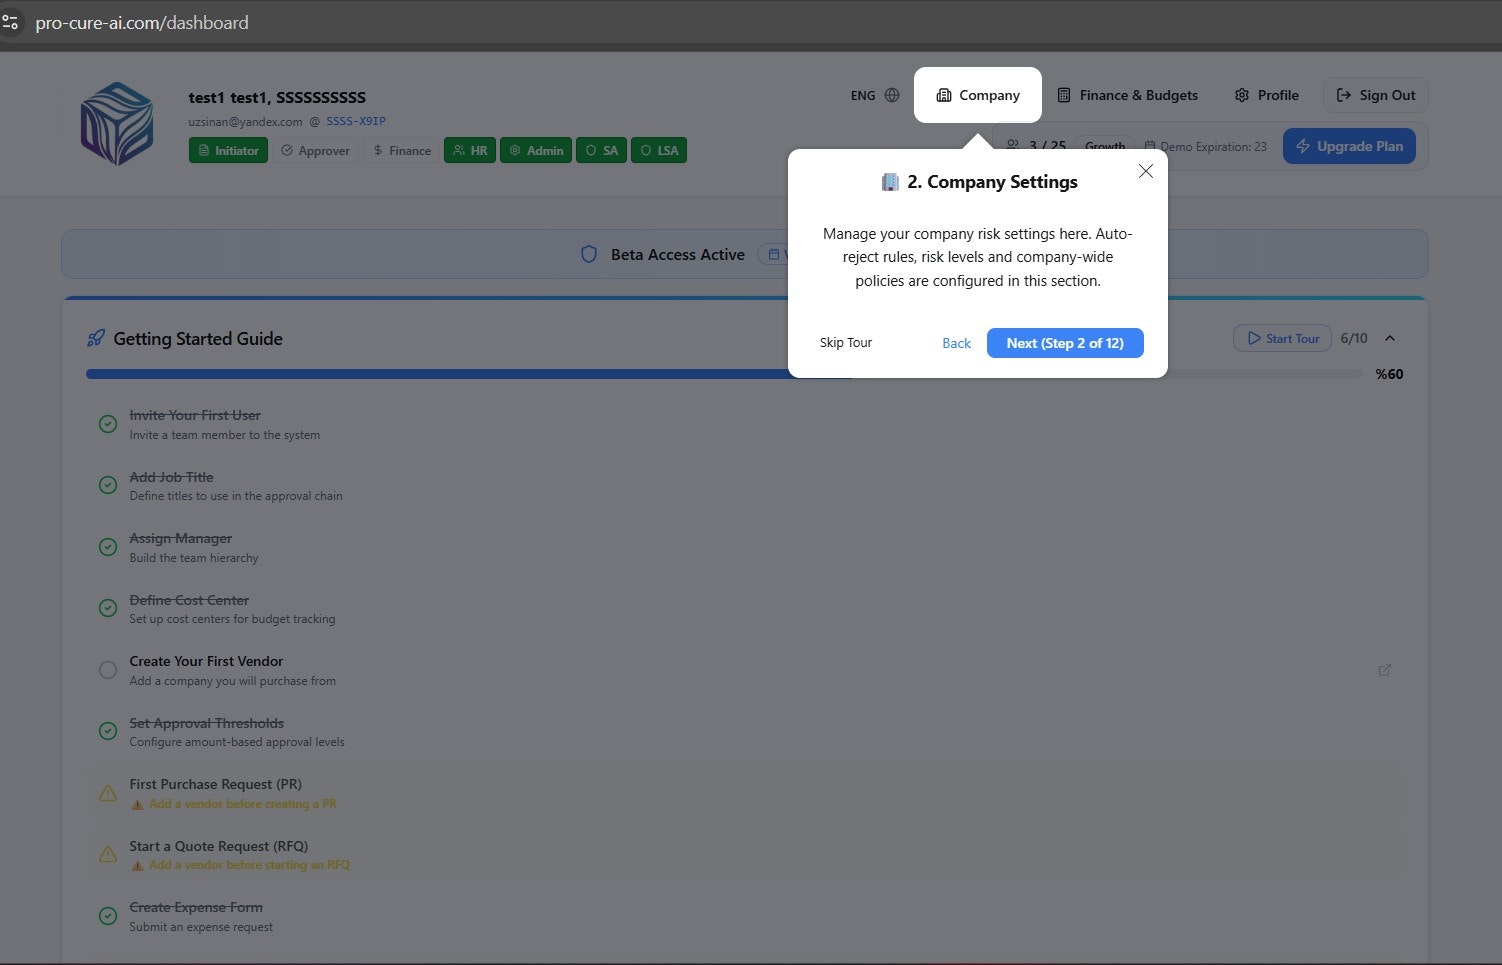The image size is (1502, 965).
Task: Click the Next (Step 2 of 12) button
Action: 1065,343
